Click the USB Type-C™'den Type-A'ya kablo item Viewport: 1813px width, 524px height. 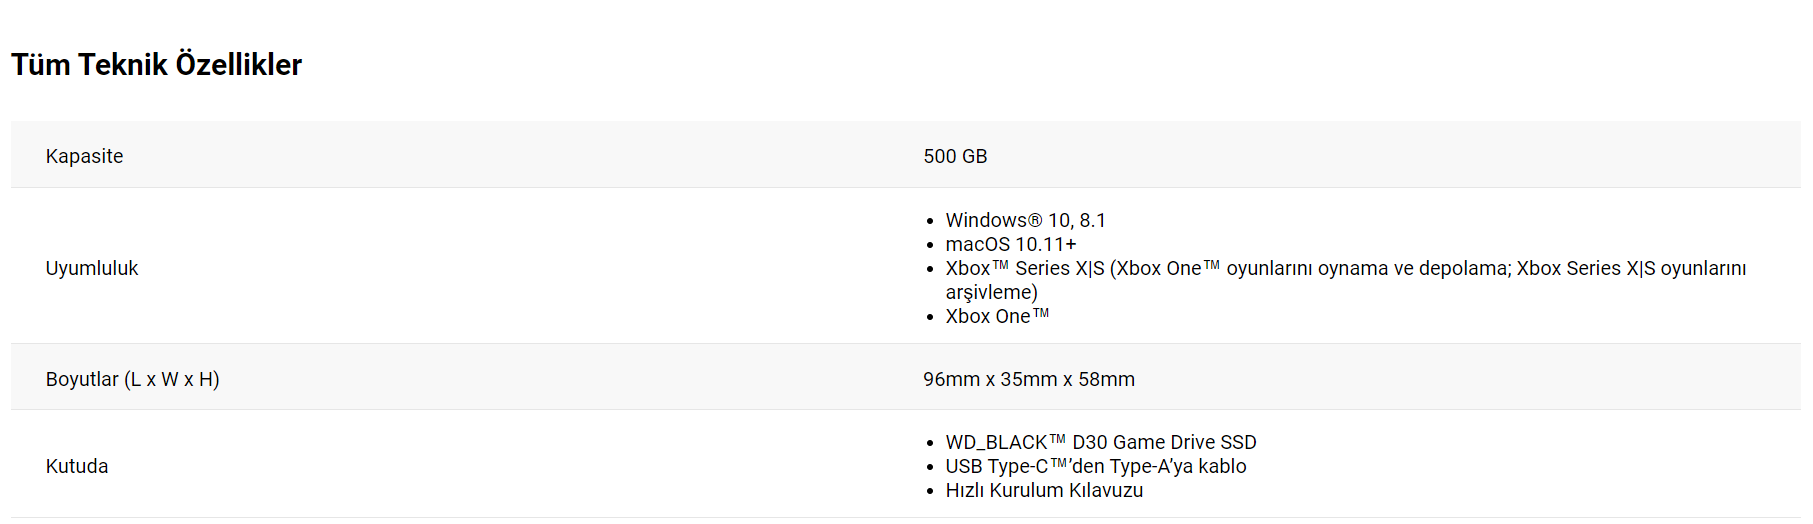[1096, 466]
